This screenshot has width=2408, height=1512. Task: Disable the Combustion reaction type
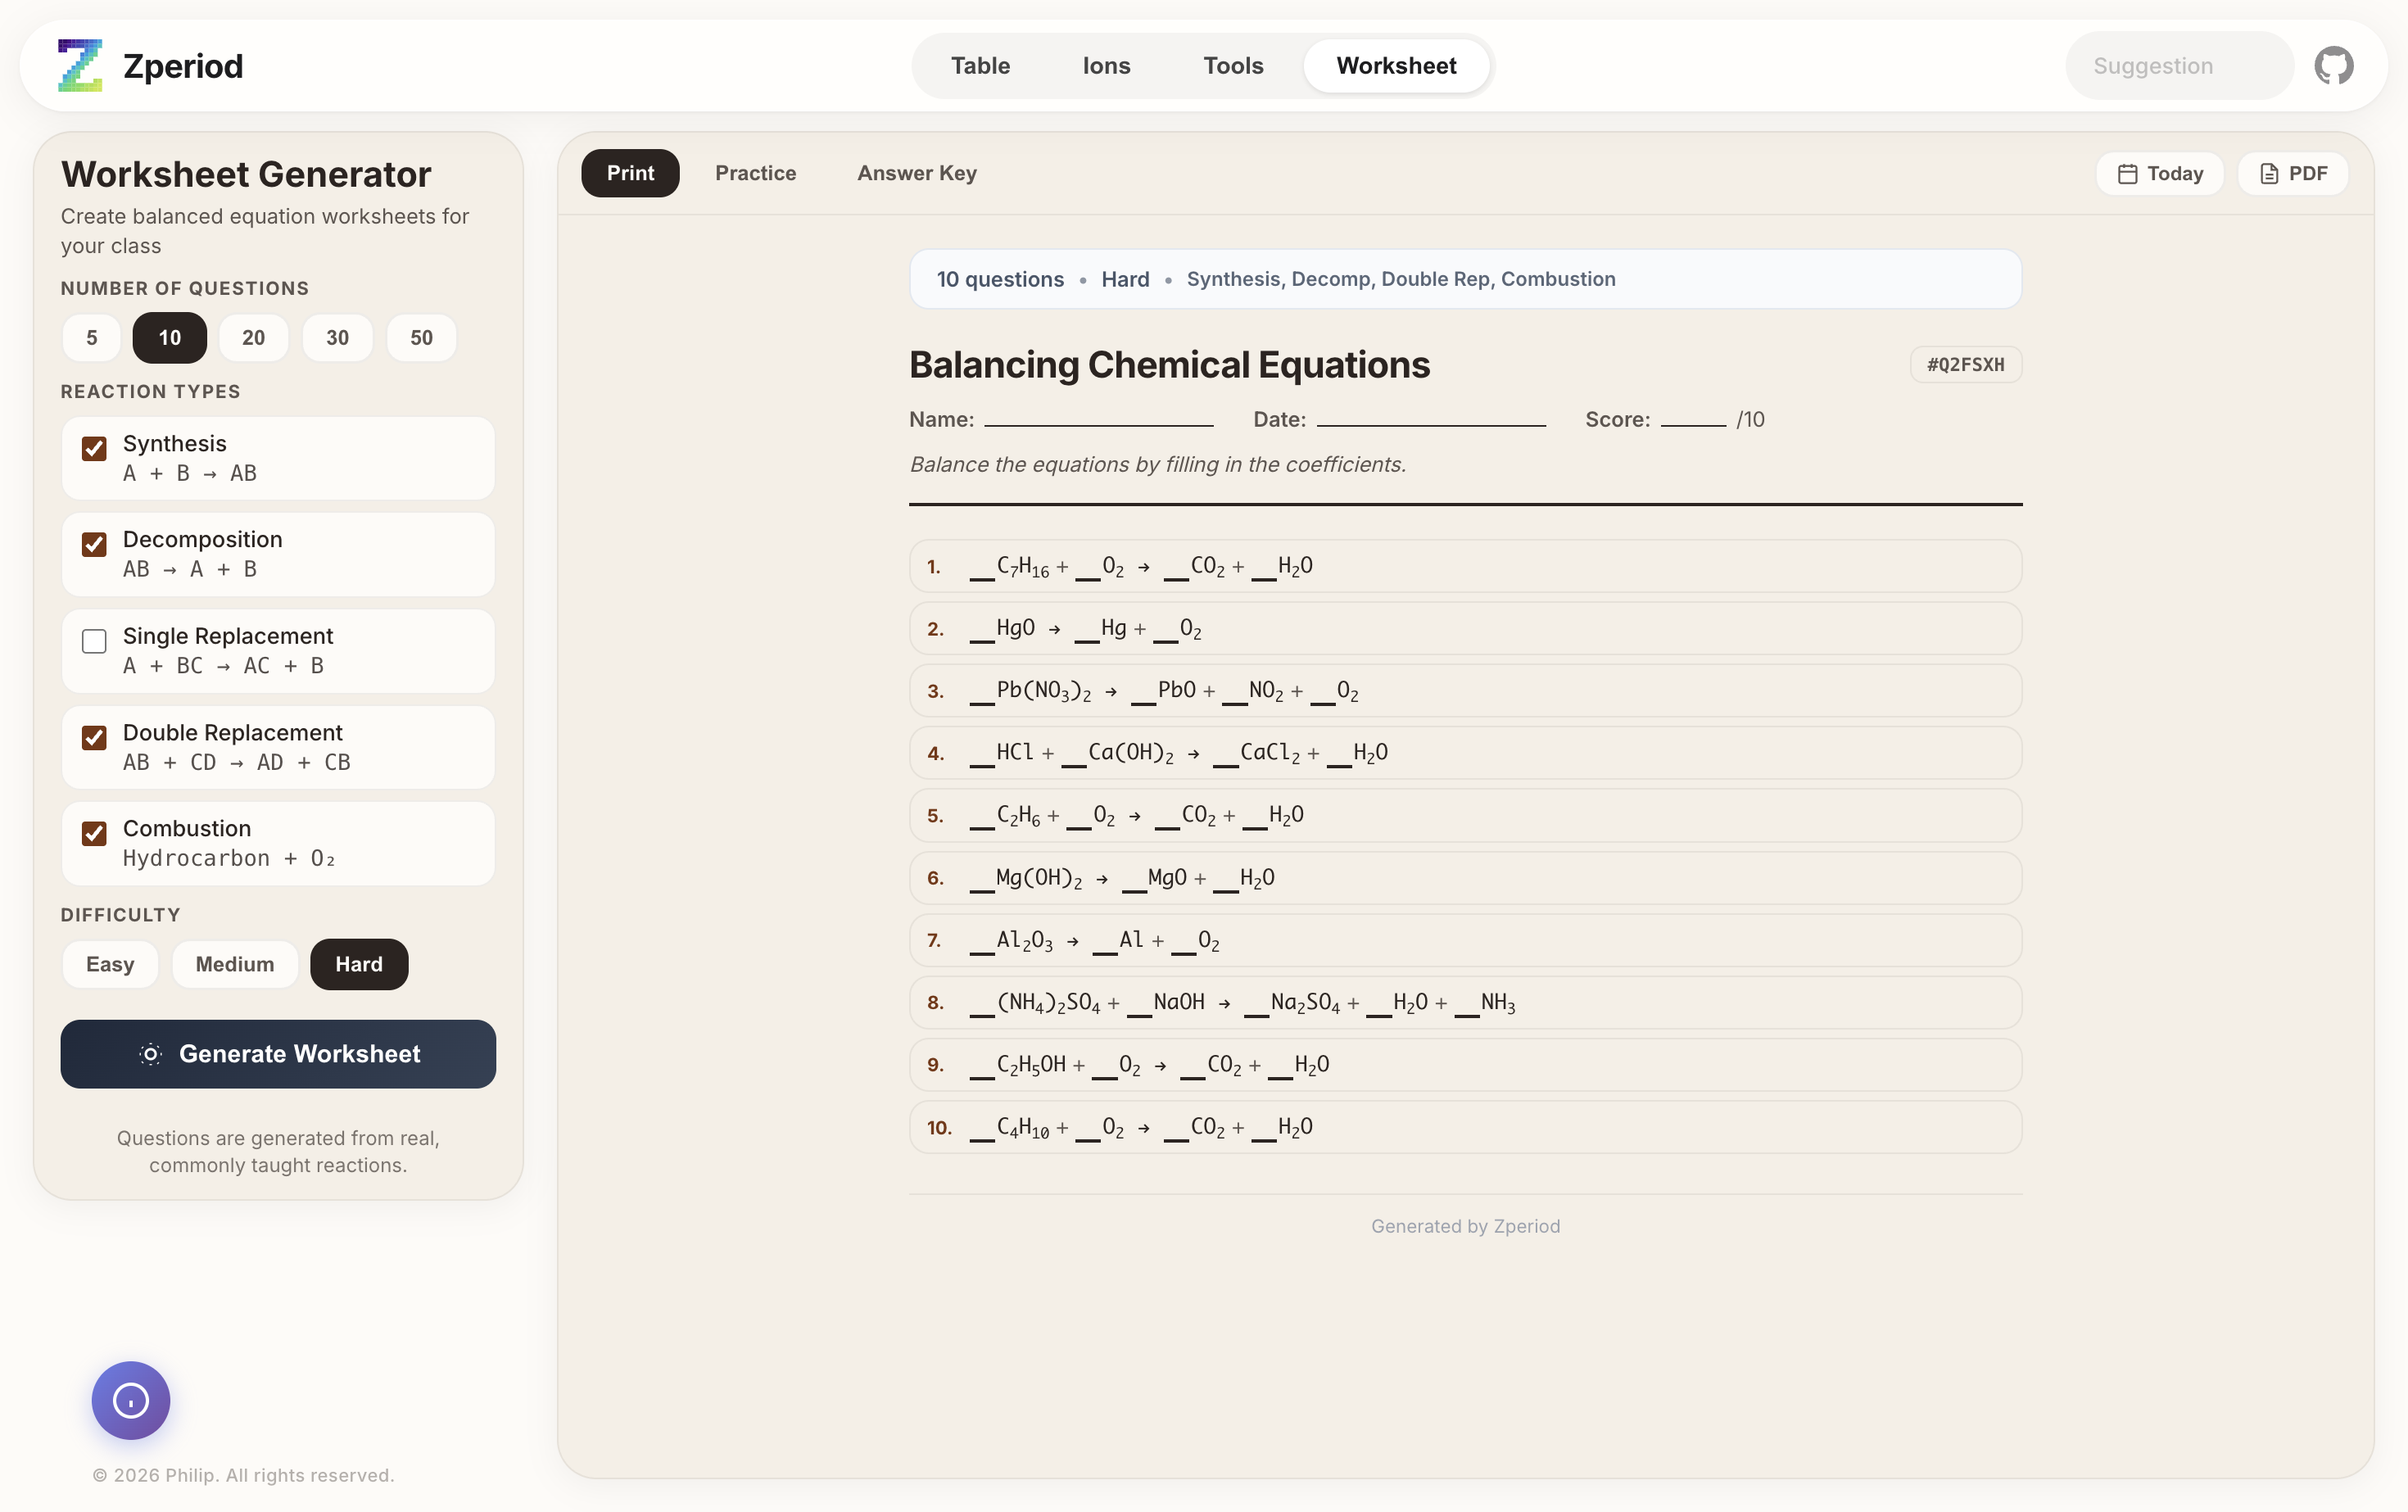pos(93,834)
